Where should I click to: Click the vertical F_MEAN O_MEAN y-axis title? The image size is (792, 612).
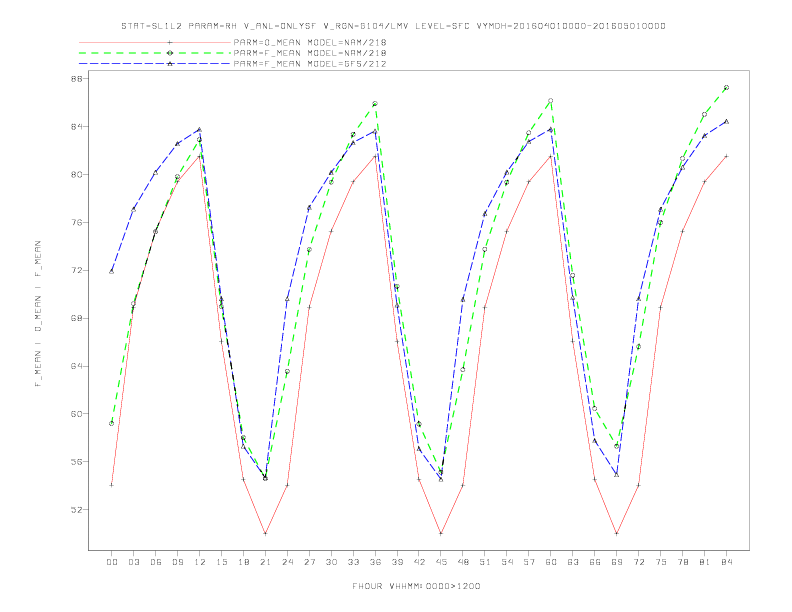[38, 314]
